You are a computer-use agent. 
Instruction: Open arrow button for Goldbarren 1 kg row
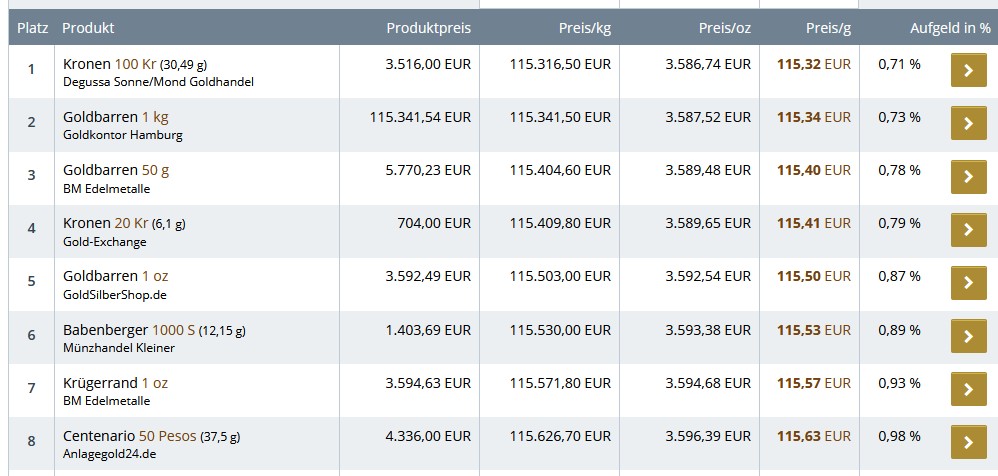pos(968,124)
